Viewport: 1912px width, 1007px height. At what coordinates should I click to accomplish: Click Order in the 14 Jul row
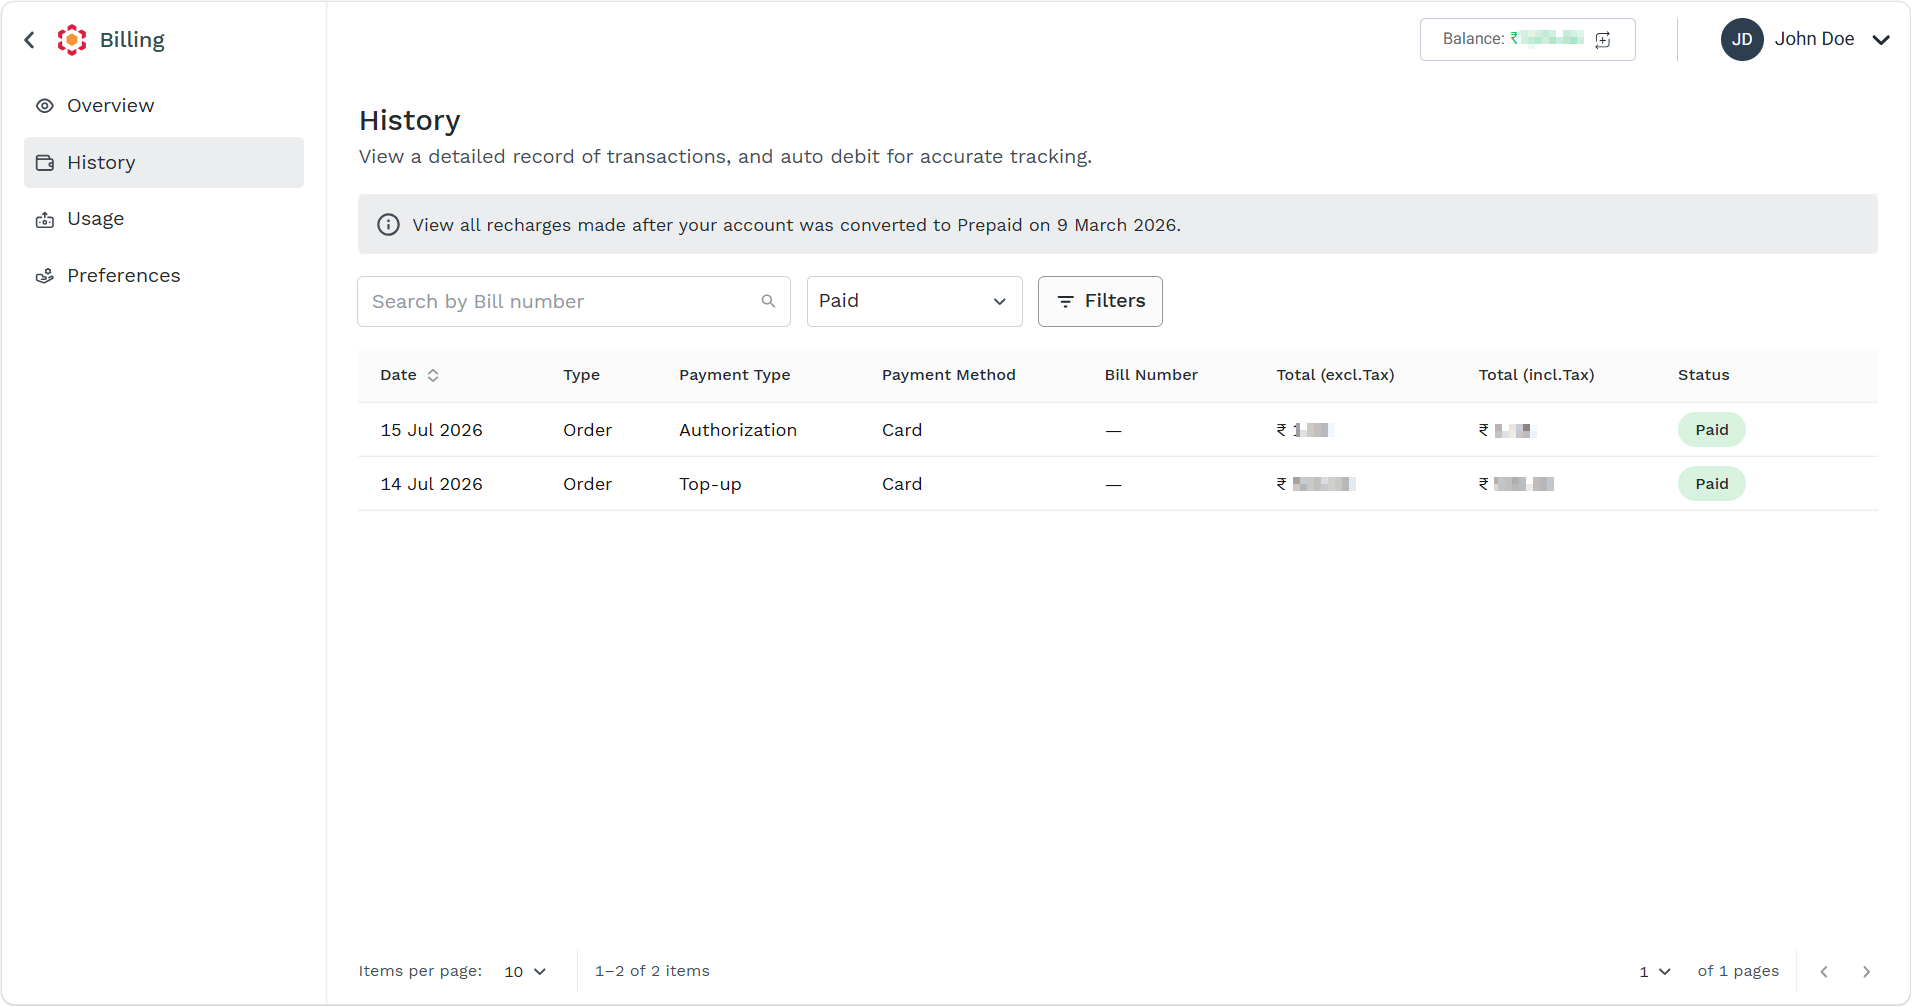point(587,484)
